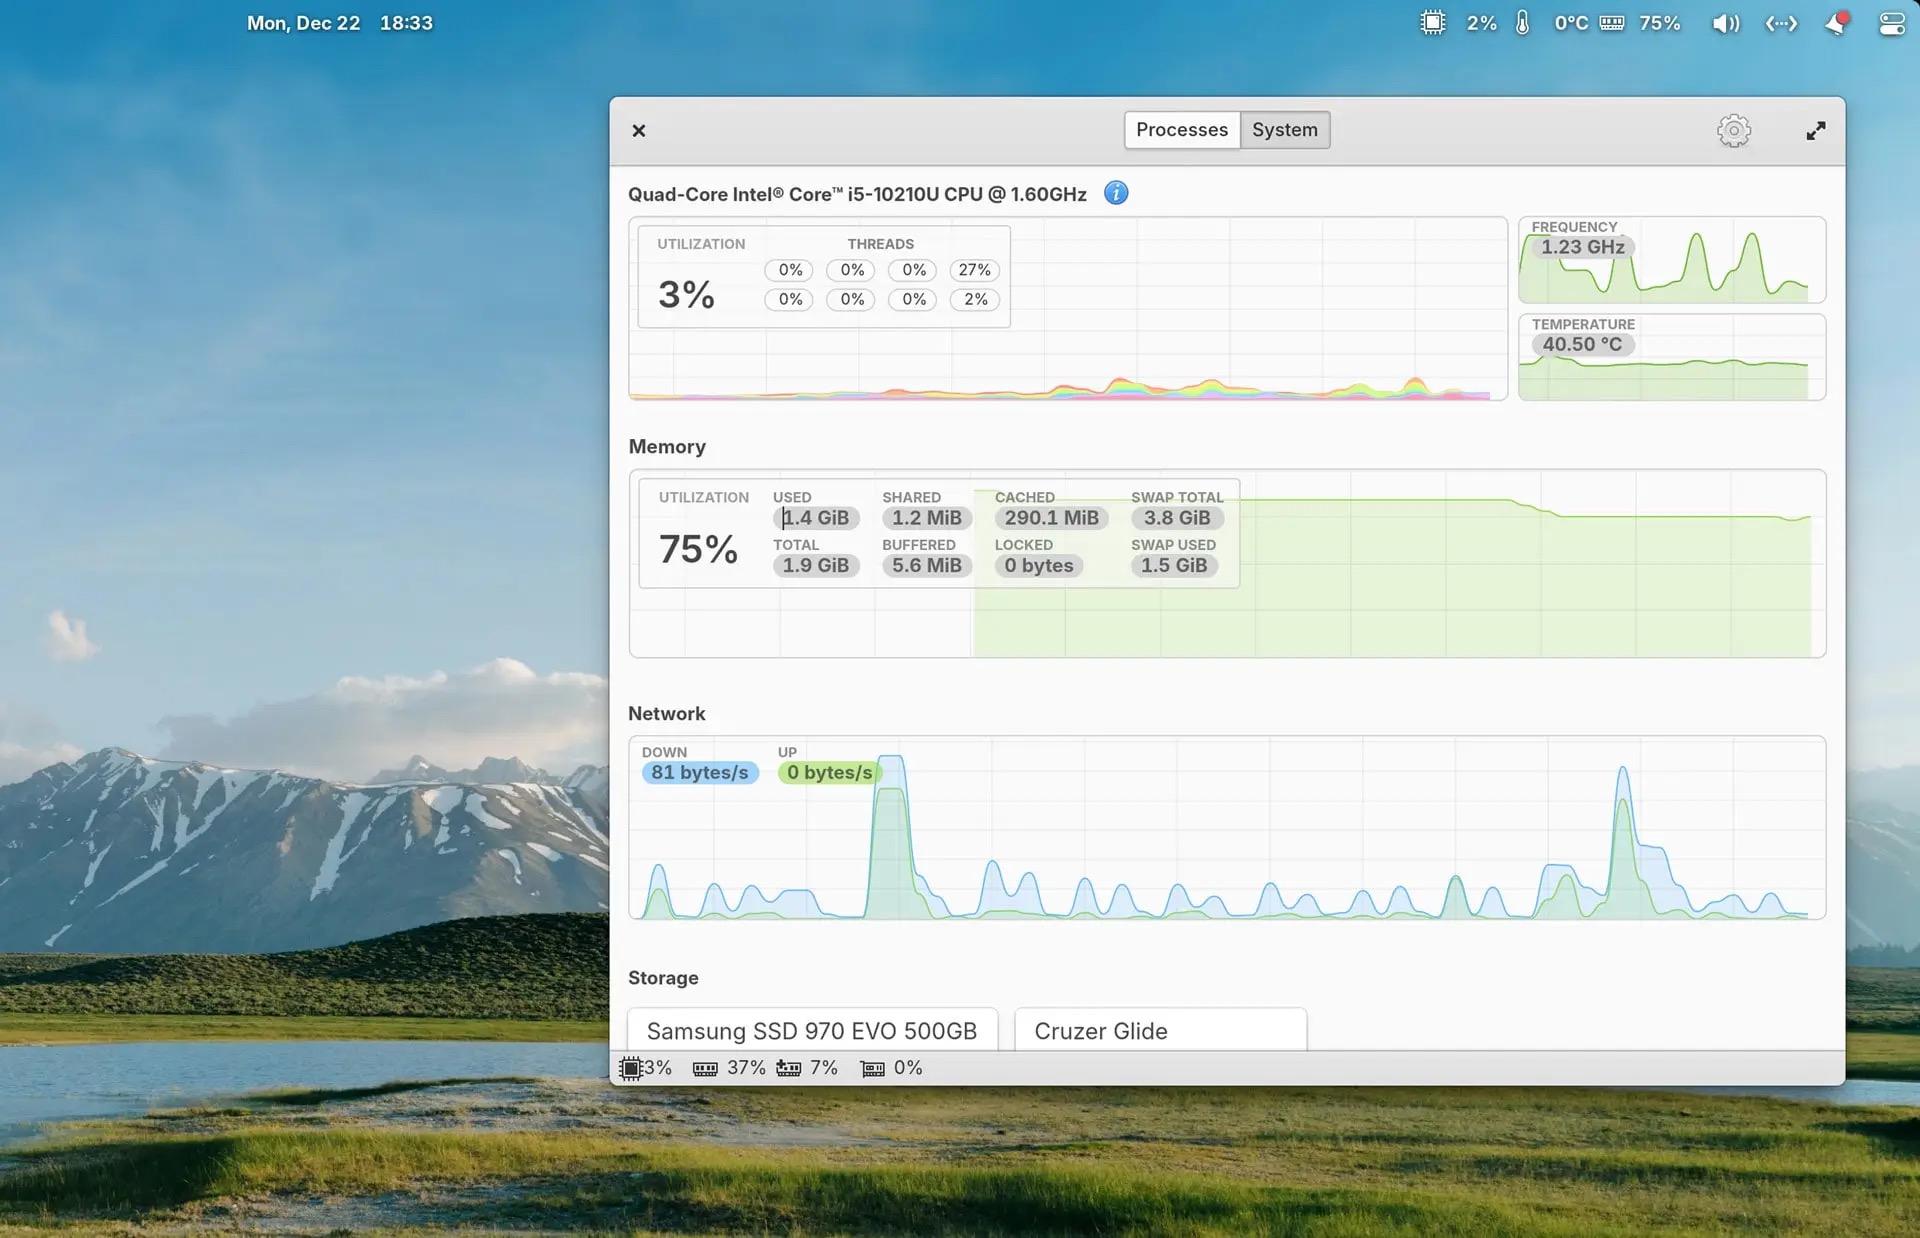Switch to the Processes tab
The width and height of the screenshot is (1920, 1238).
coord(1181,130)
